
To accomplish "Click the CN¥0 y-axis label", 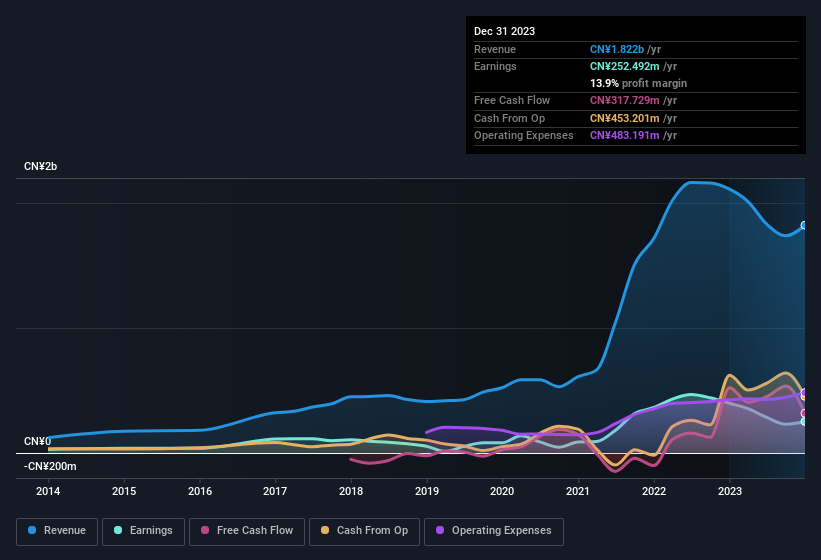I will (x=37, y=441).
